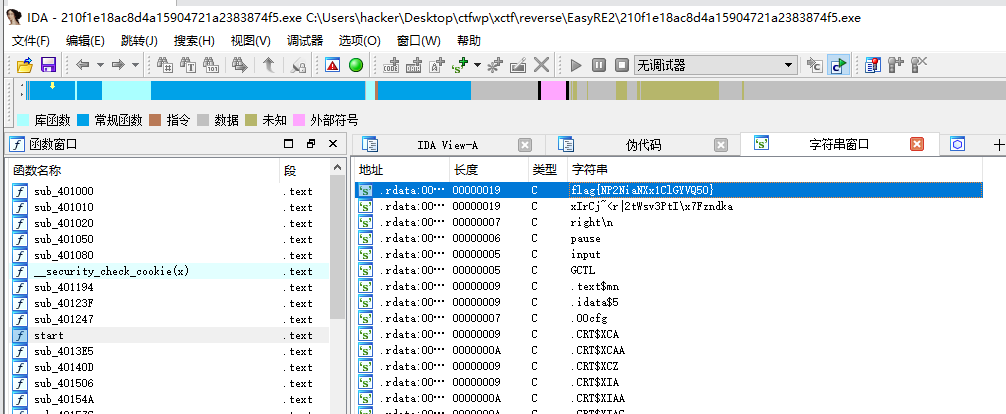The height and width of the screenshot is (414, 1006).
Task: Select the pause string row
Action: coord(669,238)
